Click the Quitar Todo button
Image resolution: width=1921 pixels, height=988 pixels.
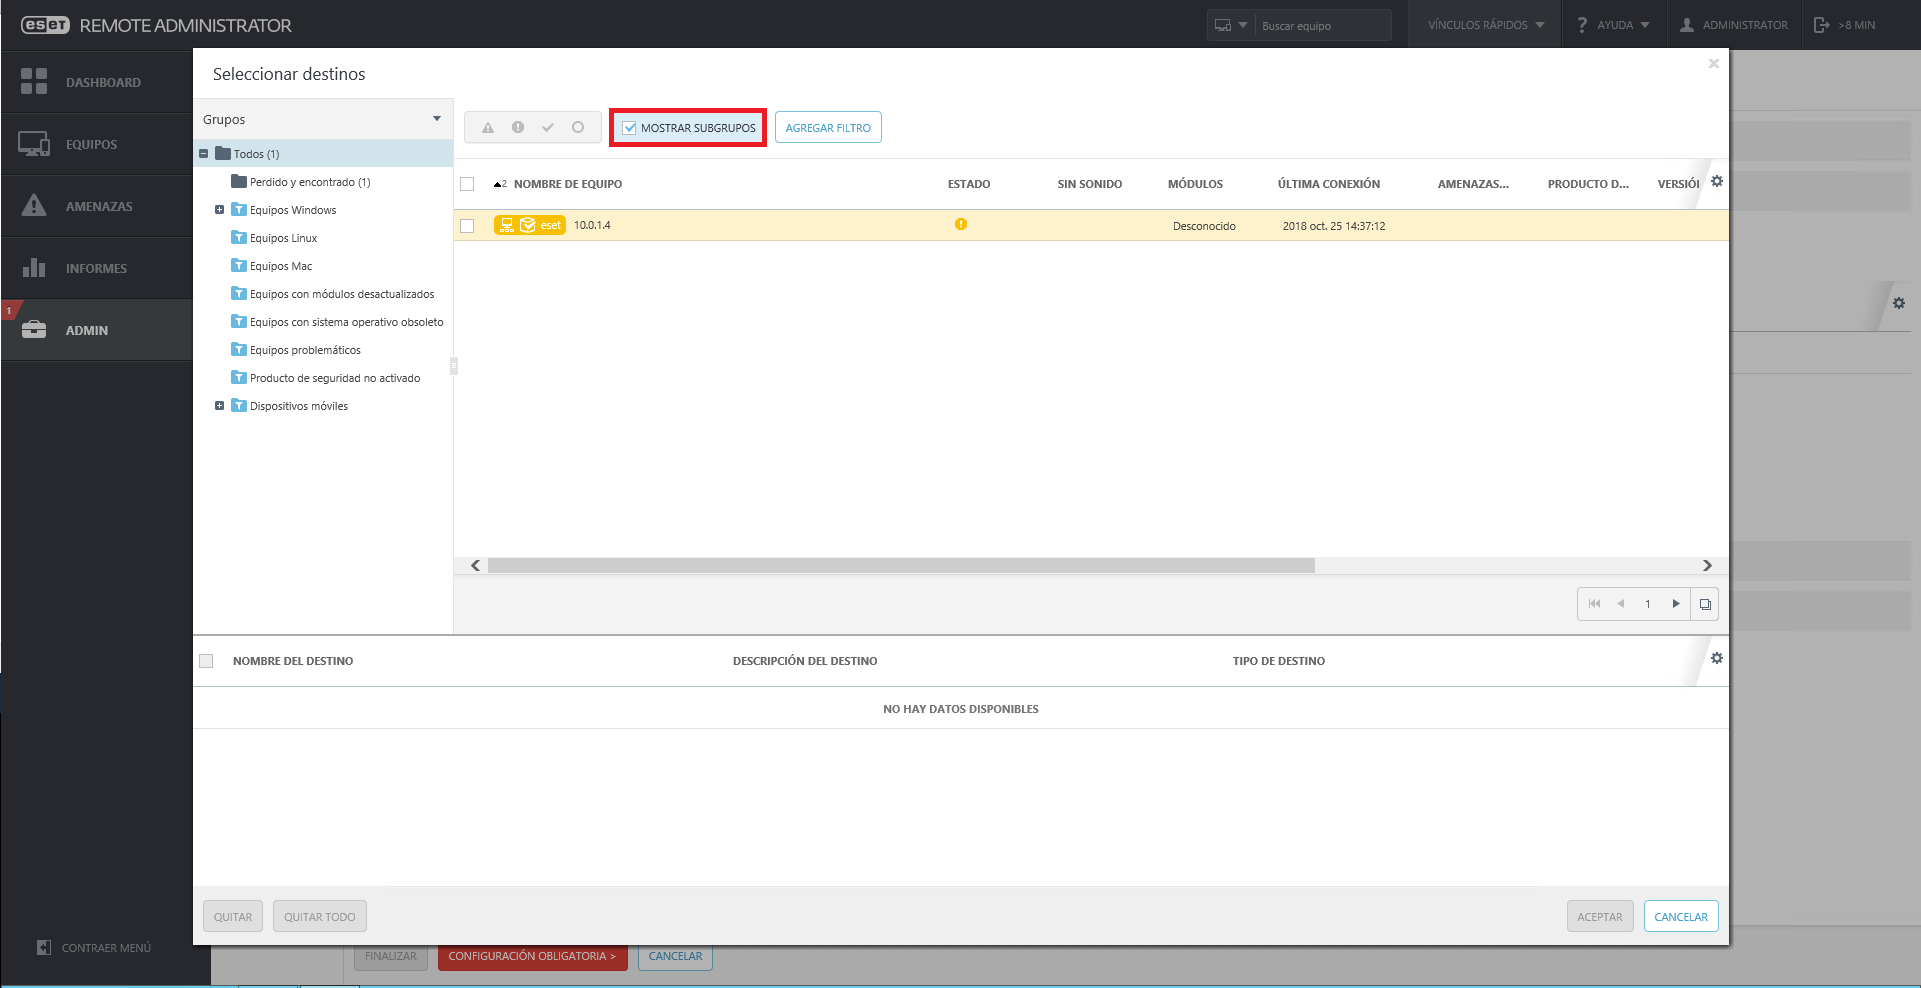(x=320, y=917)
